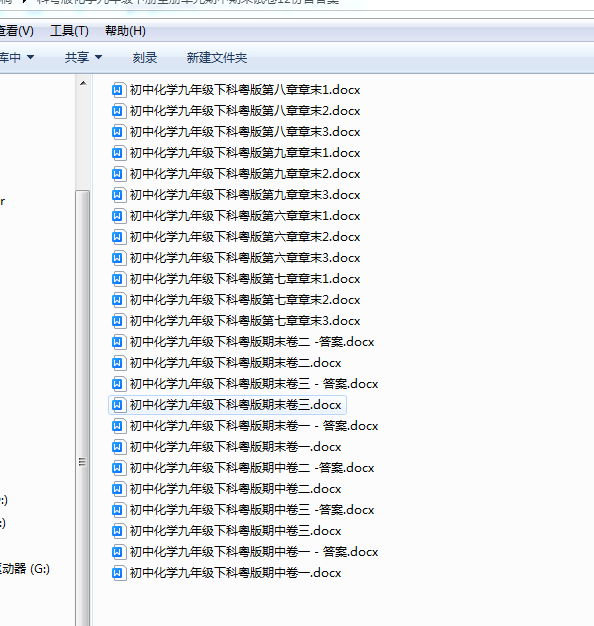Click the icon of 第八章章末1.docx
594x626 pixels.
point(117,90)
